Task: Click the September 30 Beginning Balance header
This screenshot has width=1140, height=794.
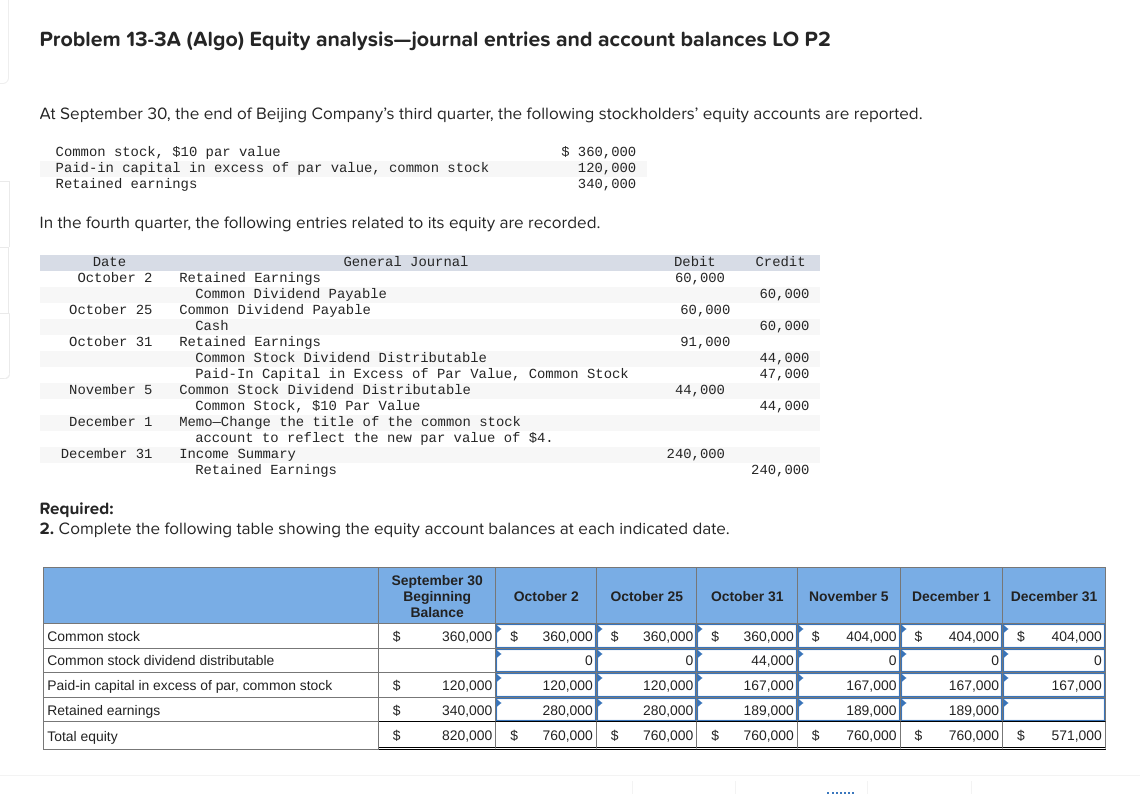Action: coord(436,596)
